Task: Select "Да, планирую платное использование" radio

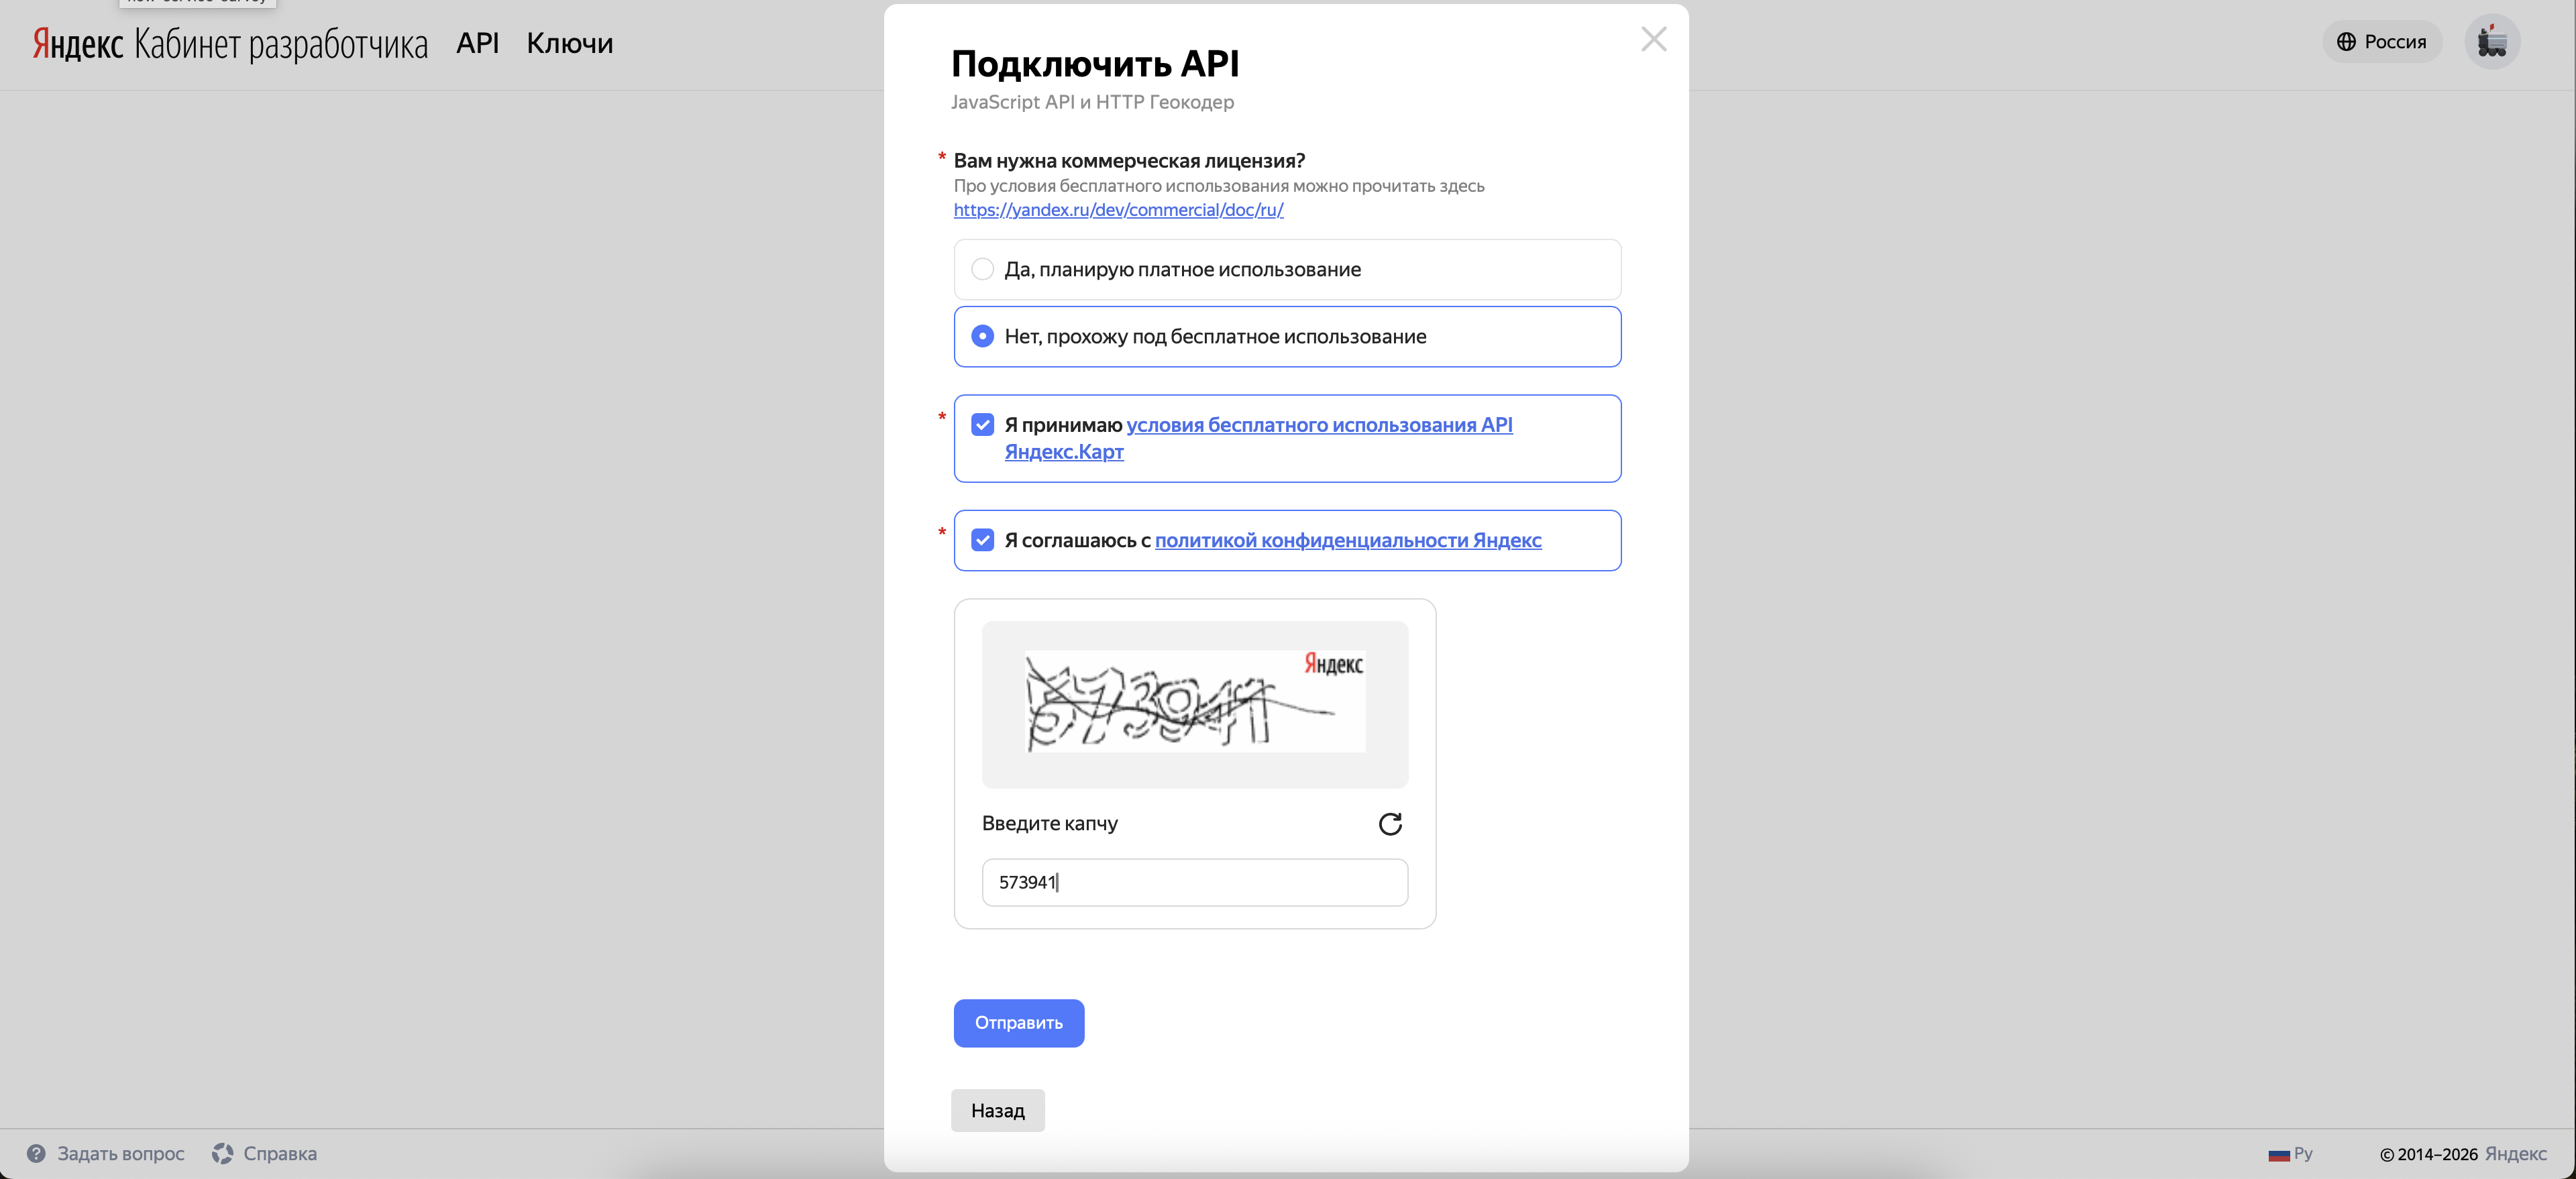Action: click(x=983, y=269)
